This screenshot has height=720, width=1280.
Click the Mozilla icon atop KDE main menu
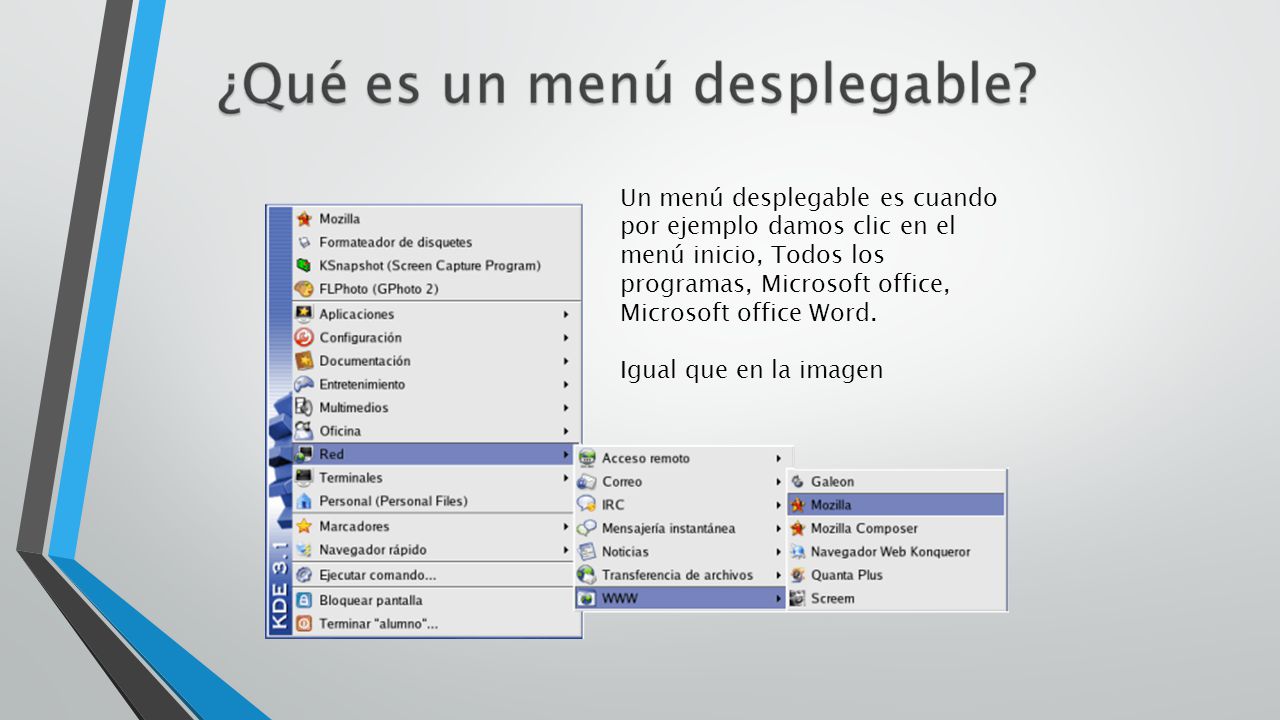(x=304, y=219)
